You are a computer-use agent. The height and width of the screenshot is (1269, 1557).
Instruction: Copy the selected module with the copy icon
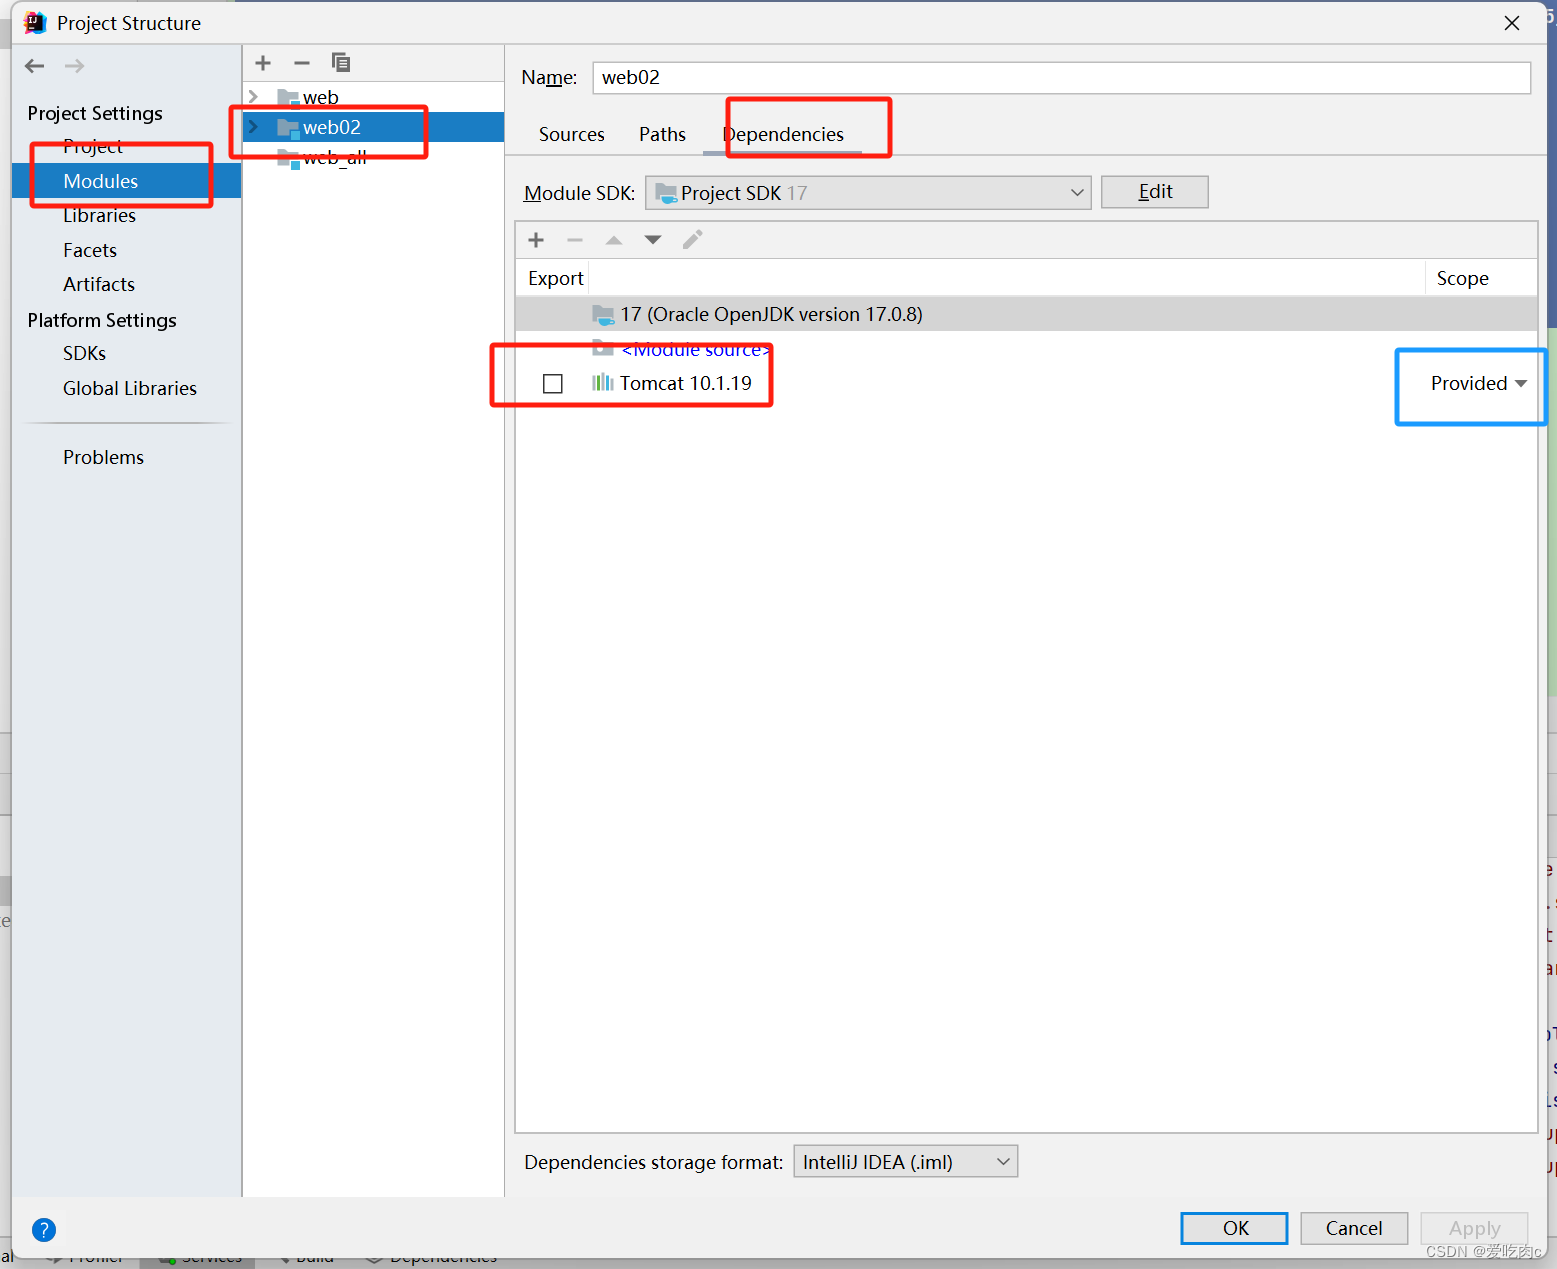tap(341, 63)
